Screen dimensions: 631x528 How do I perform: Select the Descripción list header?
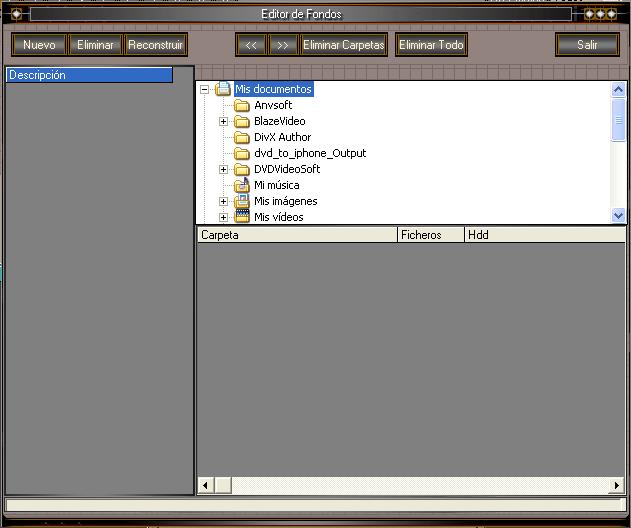tap(89, 75)
